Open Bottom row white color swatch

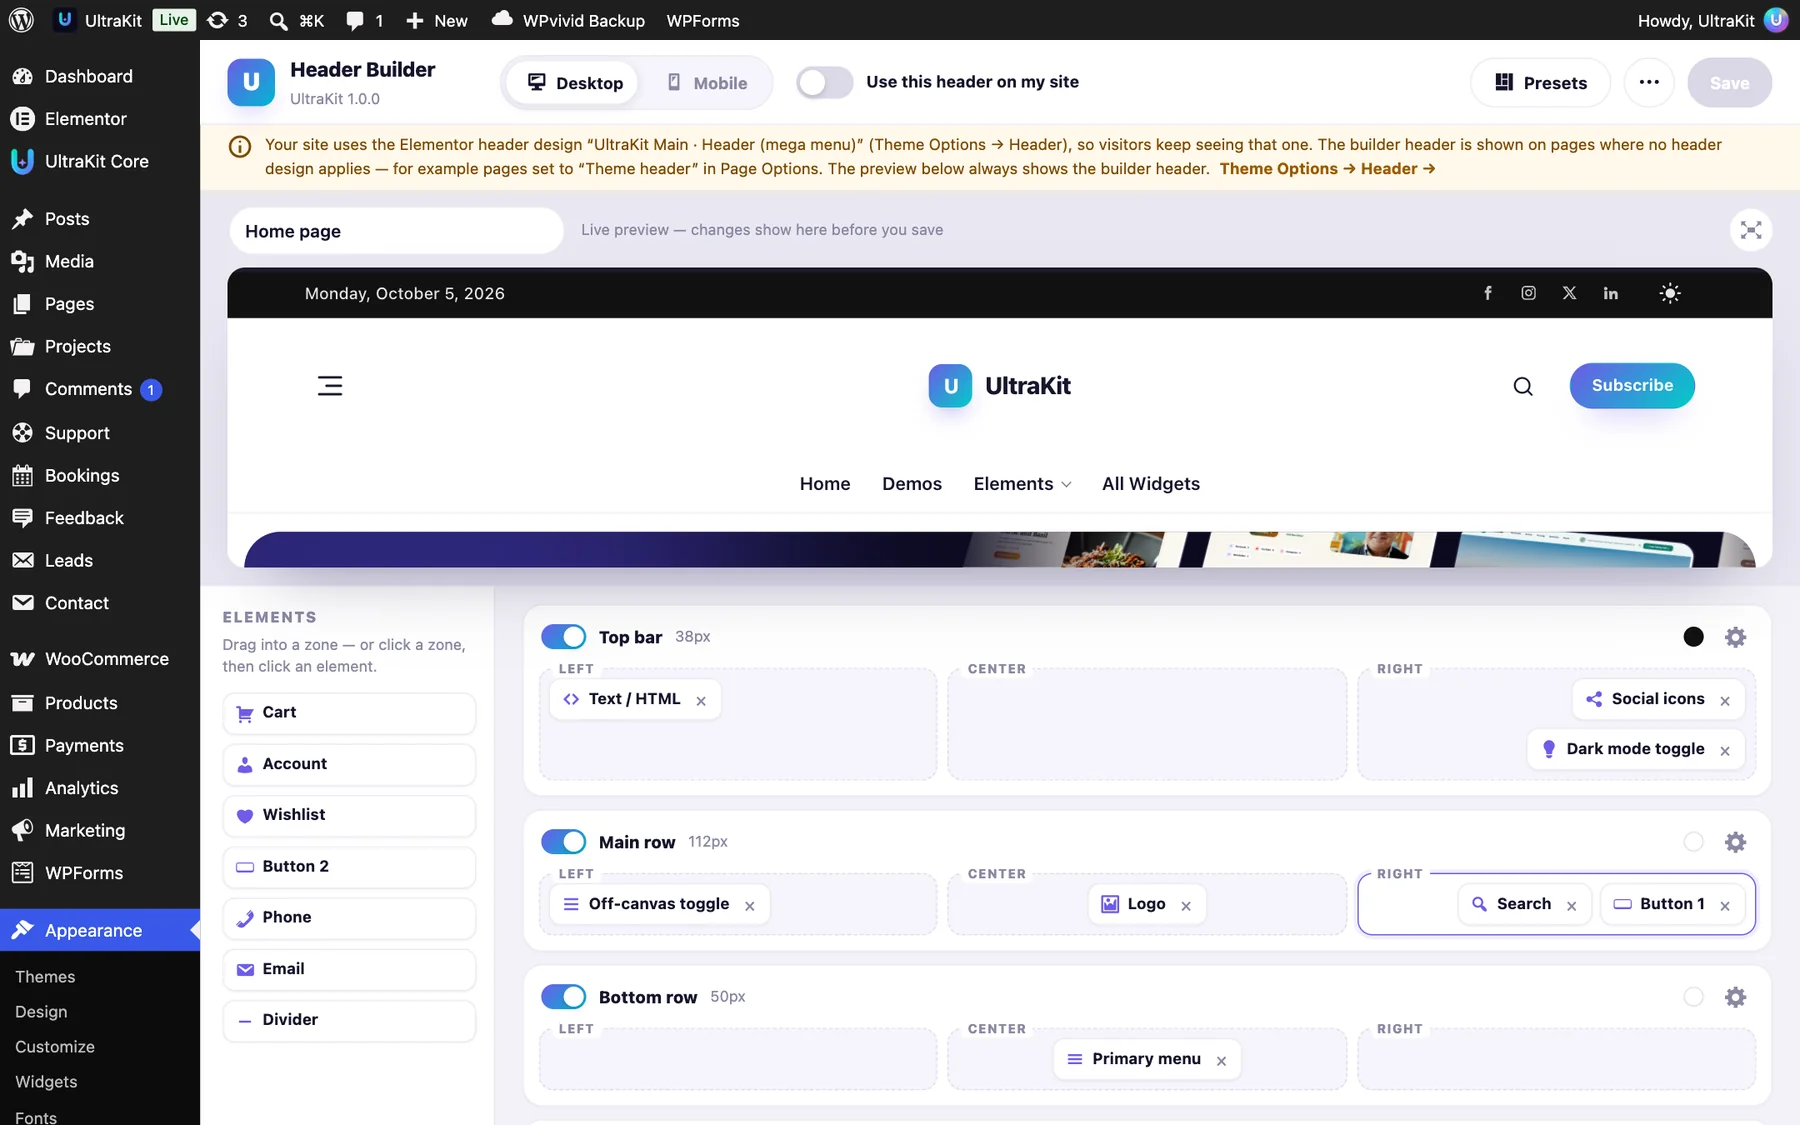(x=1693, y=996)
